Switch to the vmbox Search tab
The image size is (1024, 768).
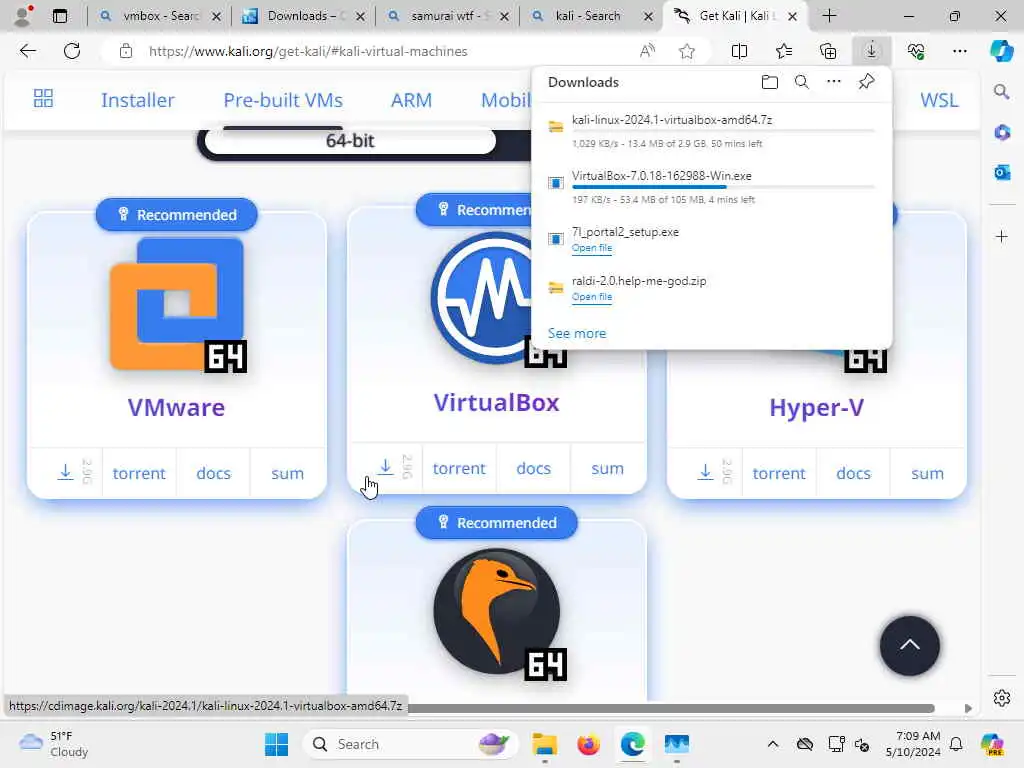(x=160, y=16)
